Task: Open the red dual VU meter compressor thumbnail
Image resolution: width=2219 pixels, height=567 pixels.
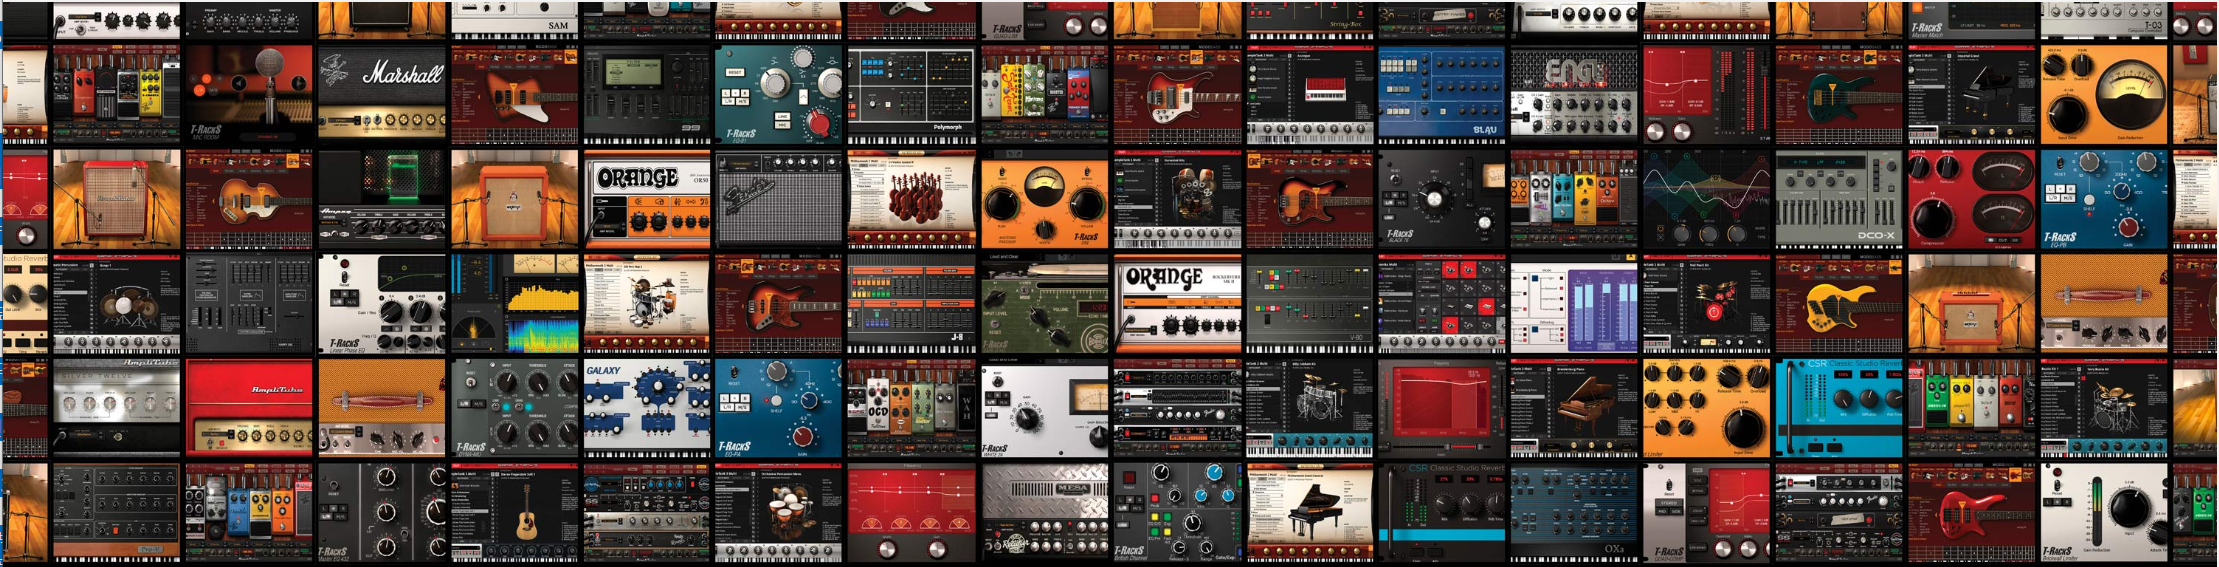Action: point(1971,199)
